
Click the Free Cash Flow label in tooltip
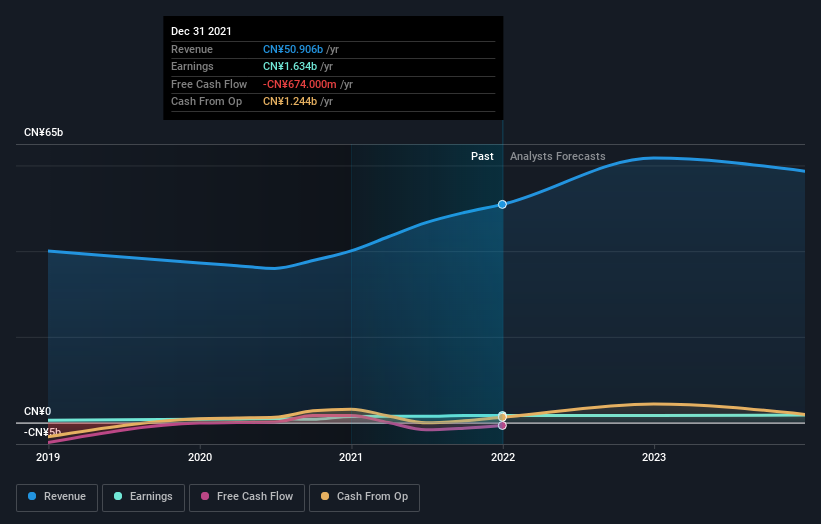click(x=209, y=84)
